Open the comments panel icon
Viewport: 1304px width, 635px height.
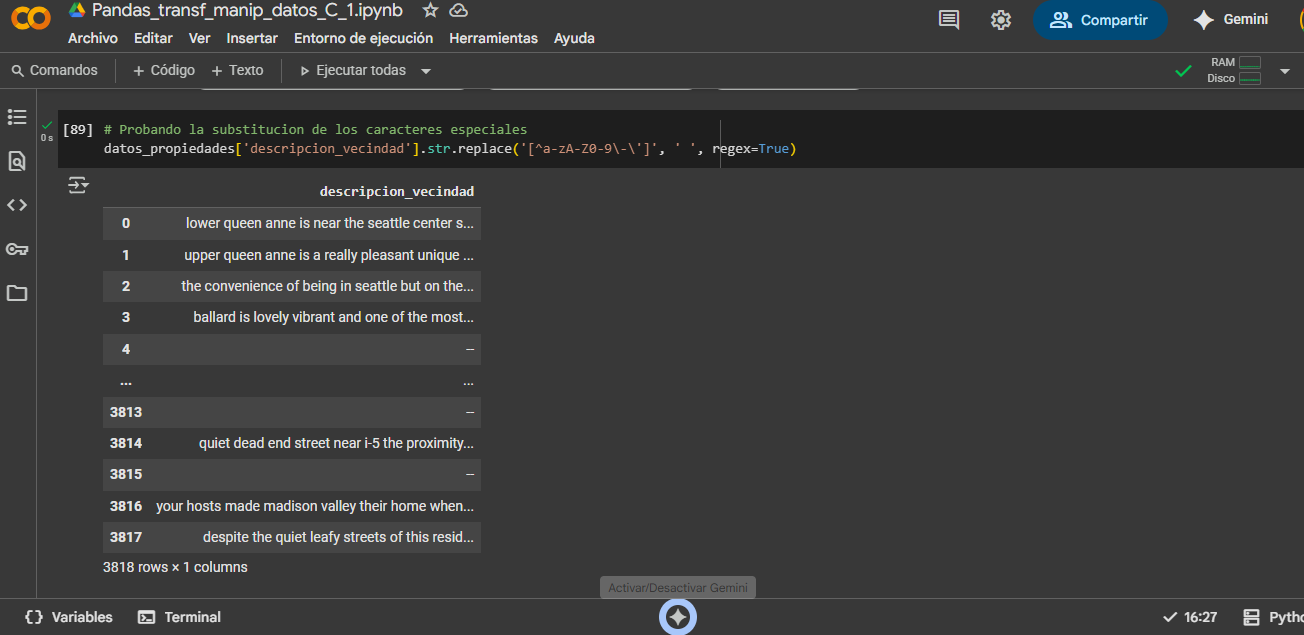point(949,20)
